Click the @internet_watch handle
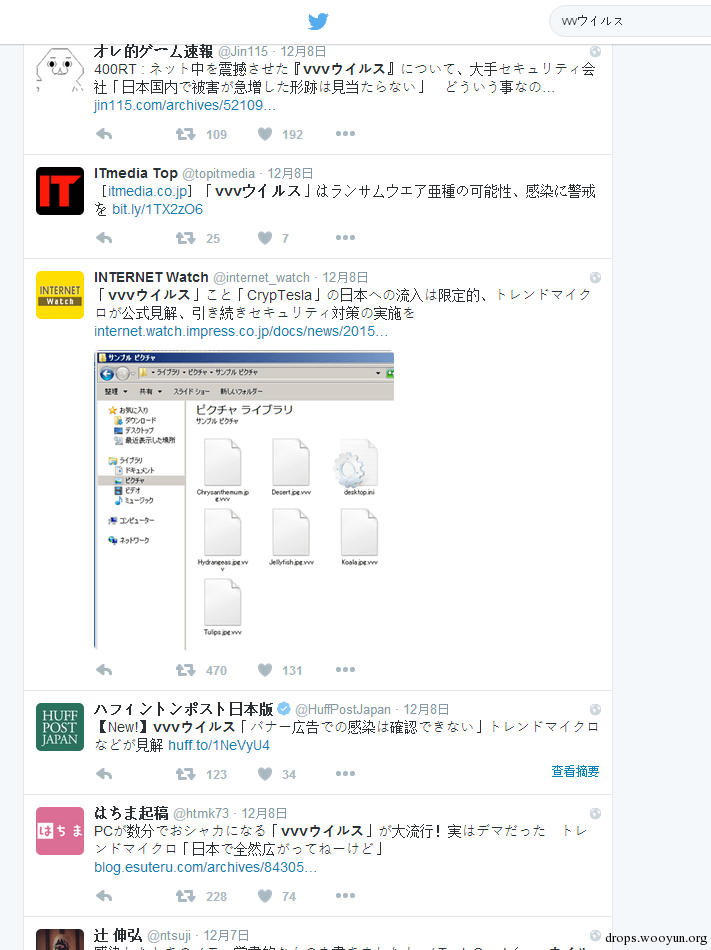711x950 pixels. click(262, 278)
